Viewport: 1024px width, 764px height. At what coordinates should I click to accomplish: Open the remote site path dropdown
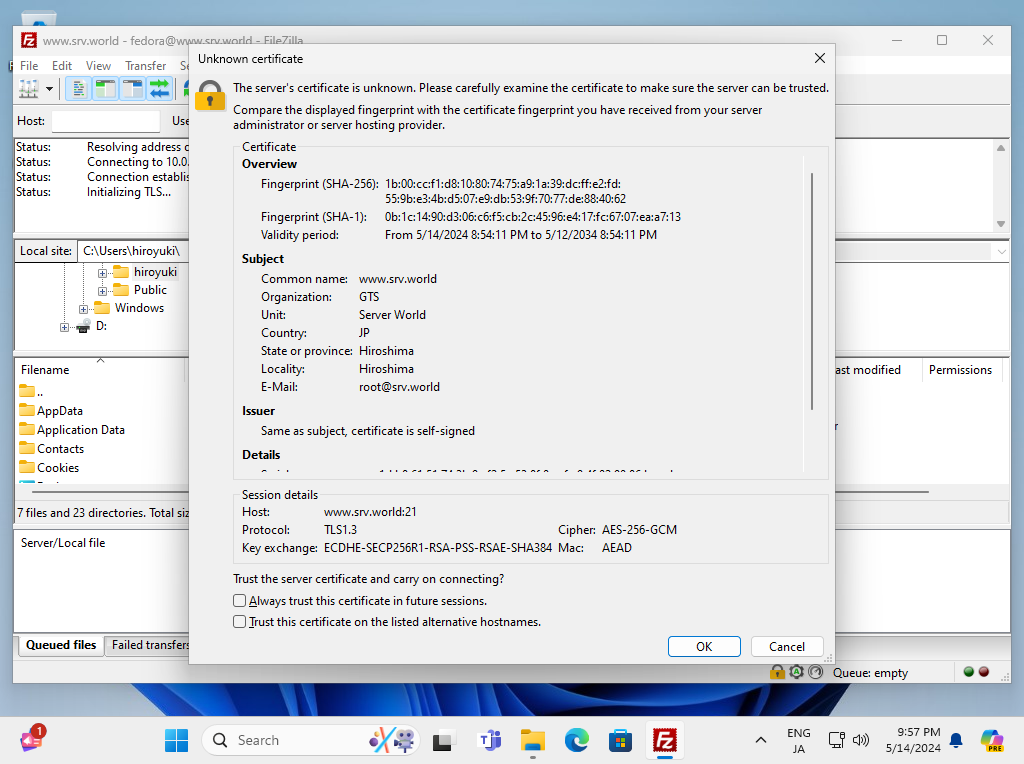pos(1001,251)
